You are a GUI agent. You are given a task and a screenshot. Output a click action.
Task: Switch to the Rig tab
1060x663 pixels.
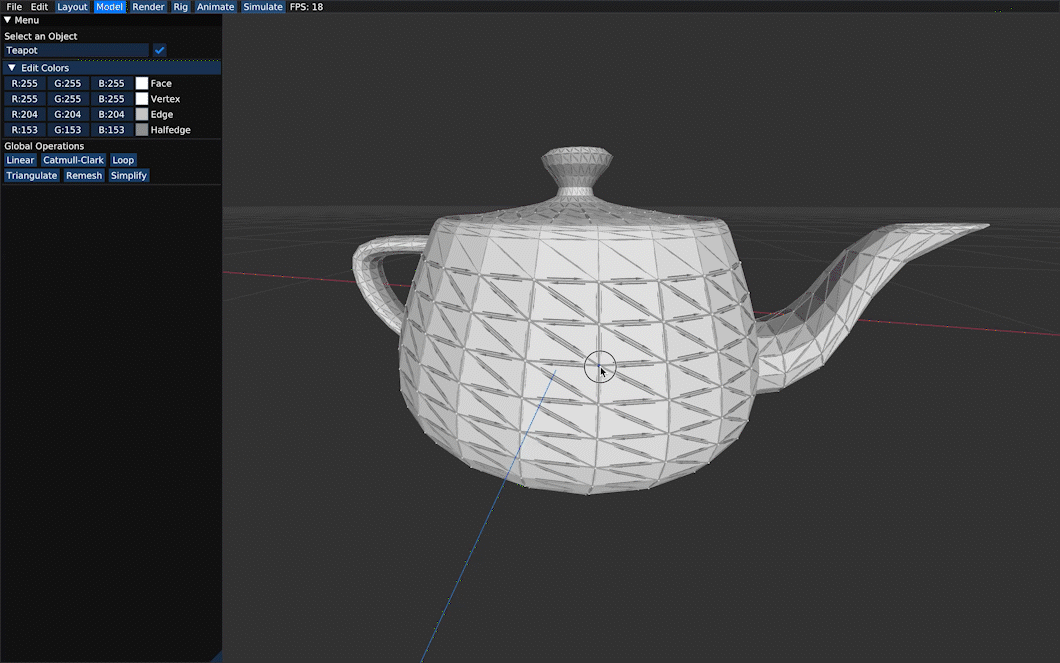pyautogui.click(x=180, y=7)
